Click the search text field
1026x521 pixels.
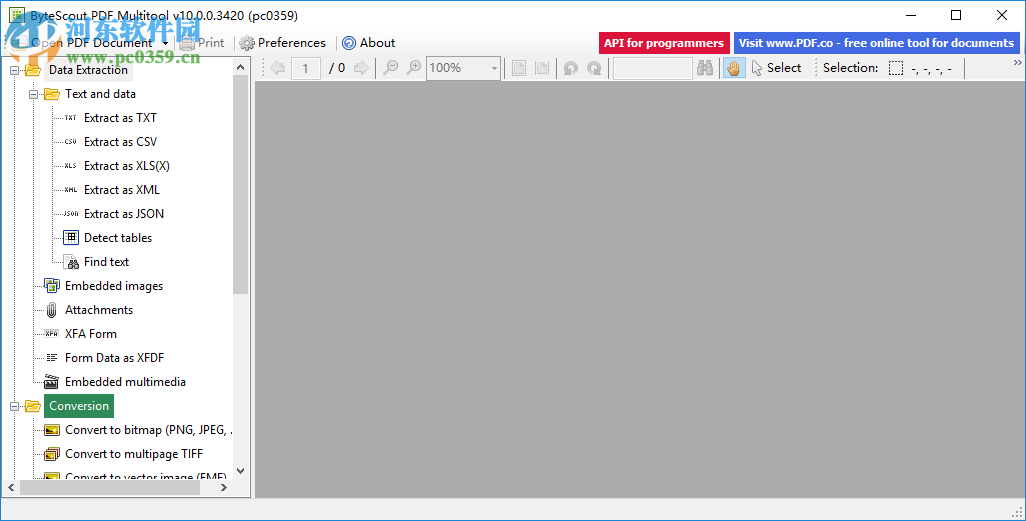tap(652, 68)
